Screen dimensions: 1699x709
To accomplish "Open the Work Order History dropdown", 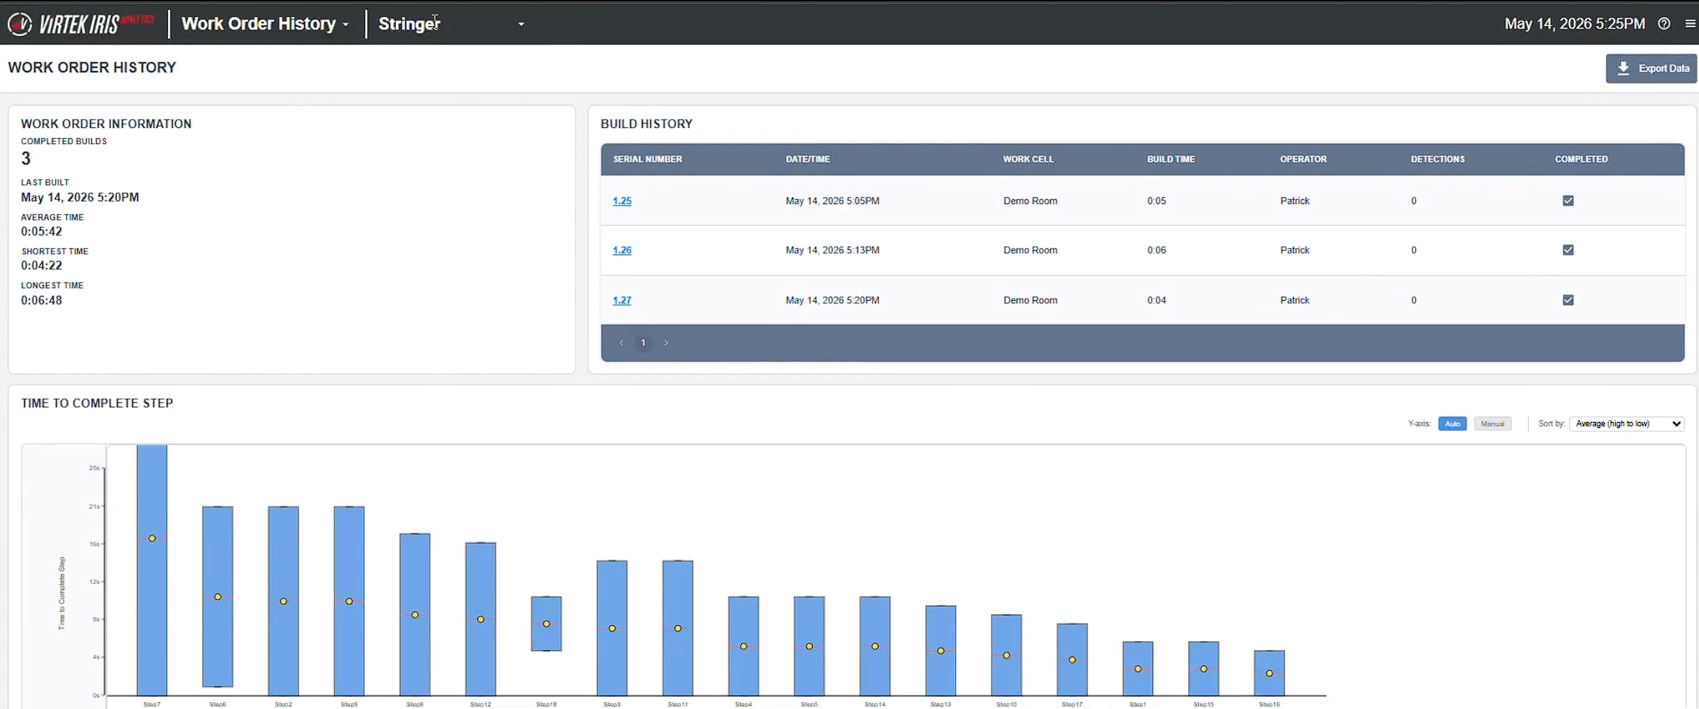I will [x=265, y=24].
